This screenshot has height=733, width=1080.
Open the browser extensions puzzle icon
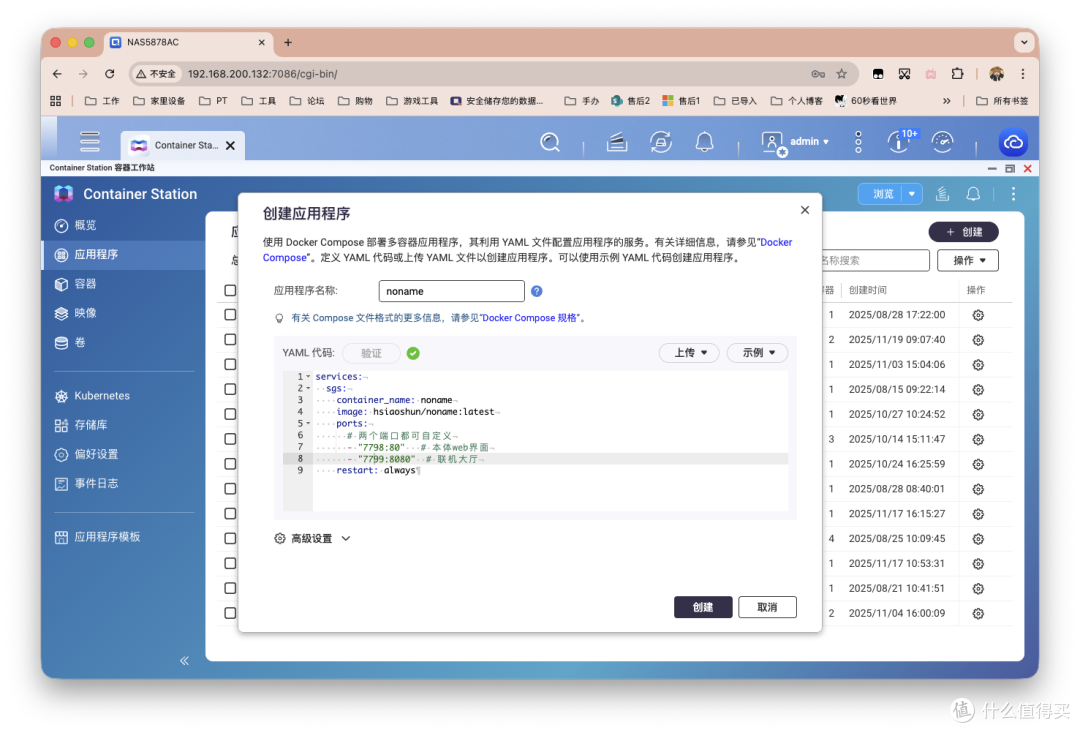957,74
